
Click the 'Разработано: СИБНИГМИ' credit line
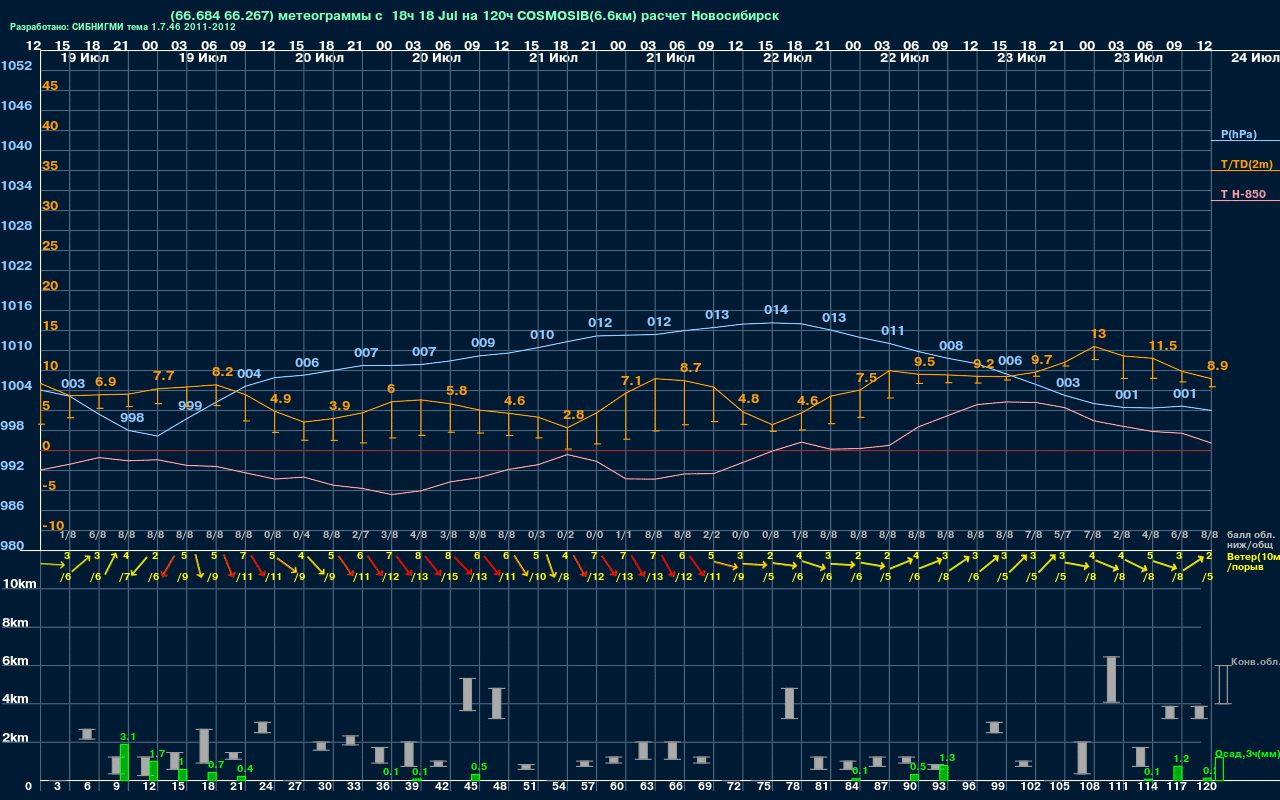coord(123,27)
